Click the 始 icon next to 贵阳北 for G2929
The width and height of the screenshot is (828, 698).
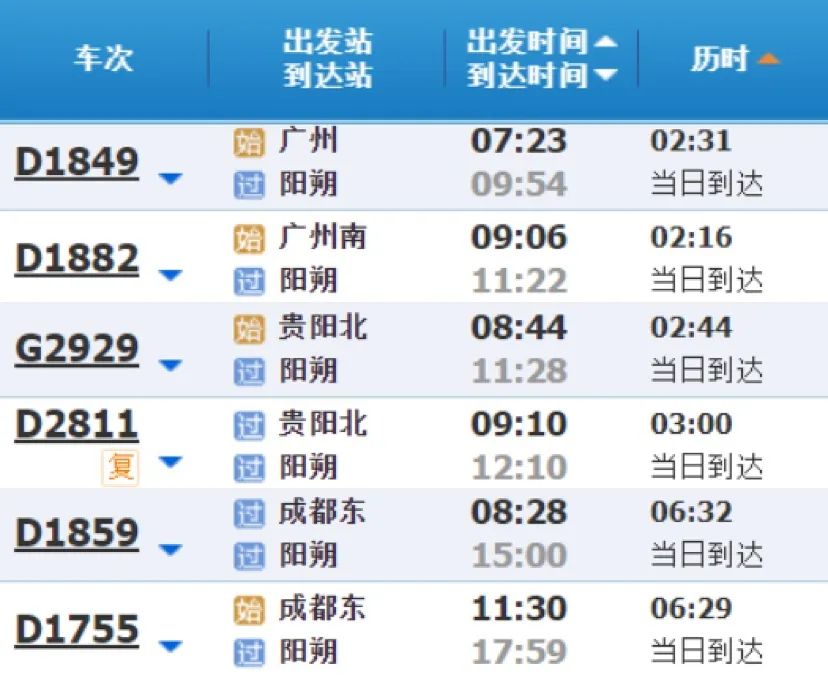[249, 328]
